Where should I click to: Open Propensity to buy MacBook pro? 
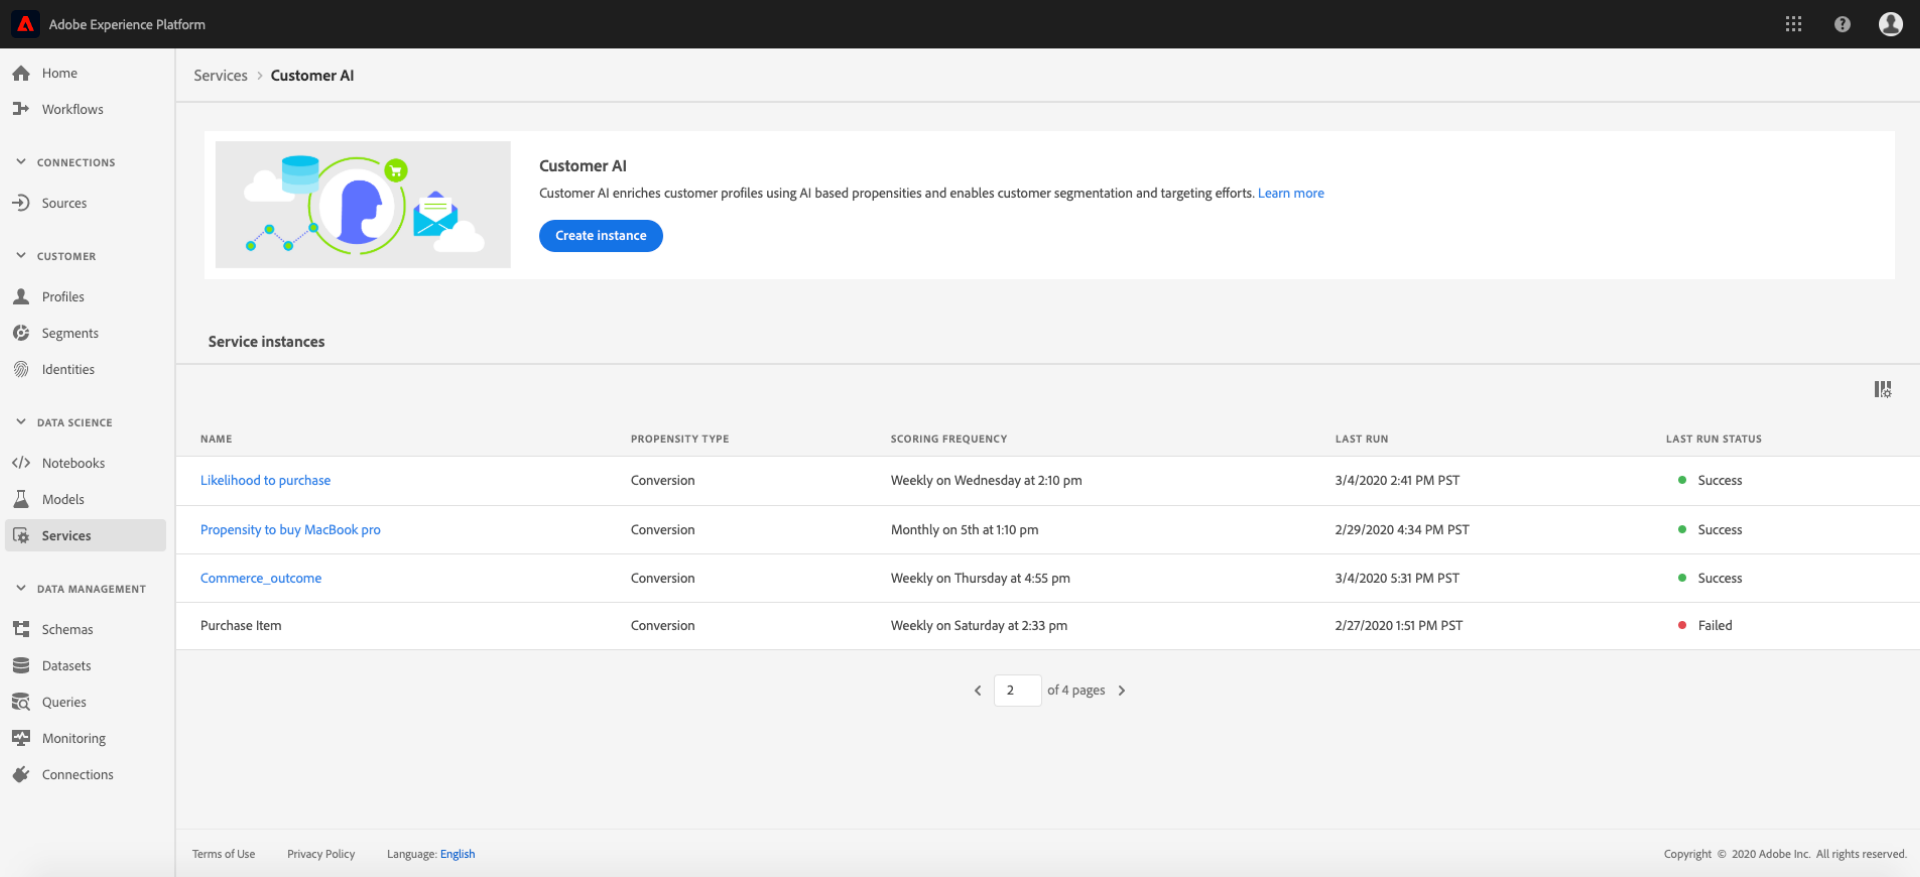pyautogui.click(x=290, y=529)
